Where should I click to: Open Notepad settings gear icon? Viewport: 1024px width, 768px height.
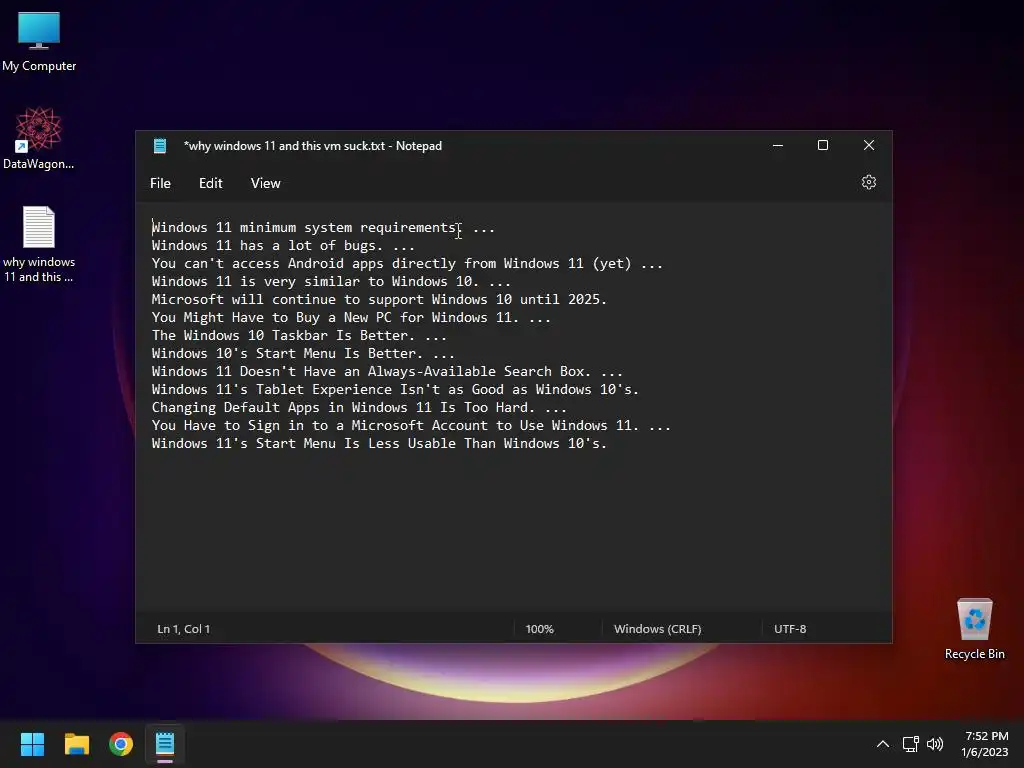868,183
